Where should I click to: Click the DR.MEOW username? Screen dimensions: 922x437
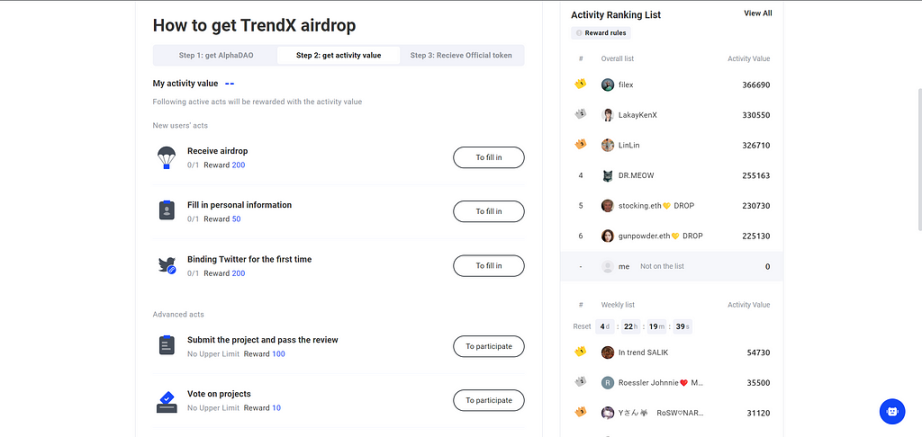tap(636, 175)
